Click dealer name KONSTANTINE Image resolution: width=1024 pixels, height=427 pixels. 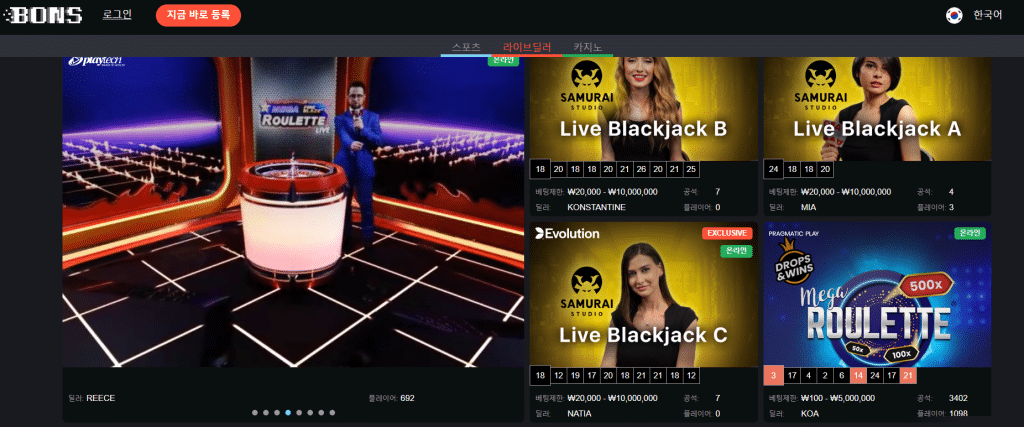597,208
